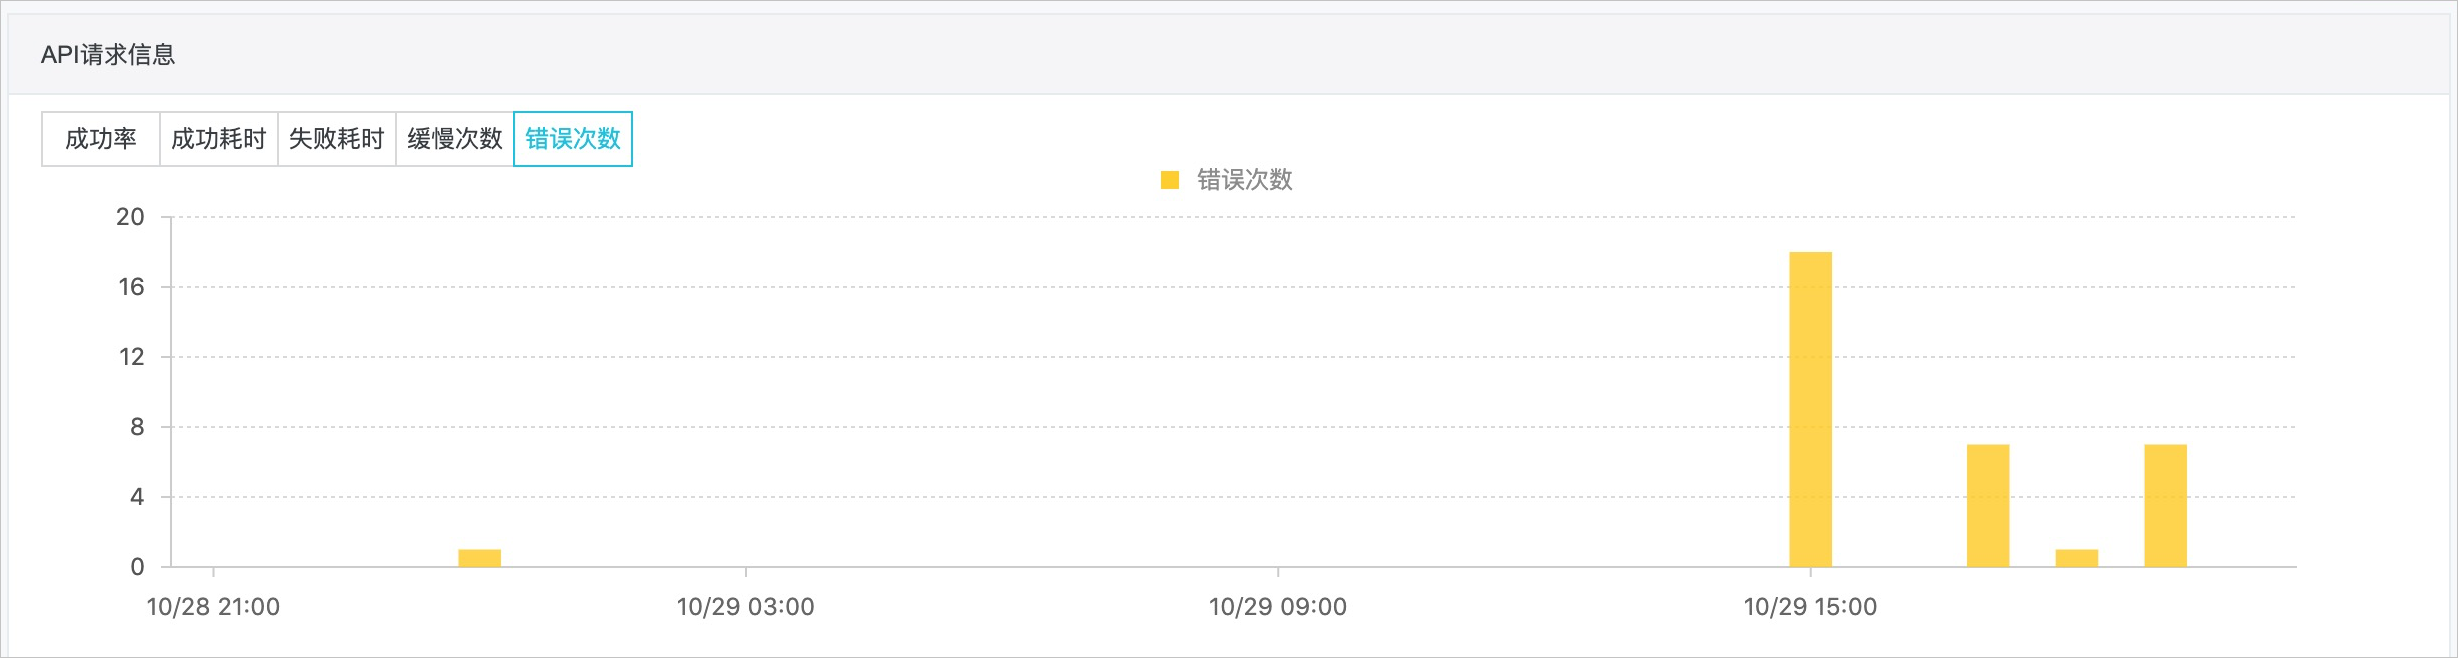Click the y-axis value 12
Image resolution: width=2458 pixels, height=658 pixels.
click(x=131, y=357)
